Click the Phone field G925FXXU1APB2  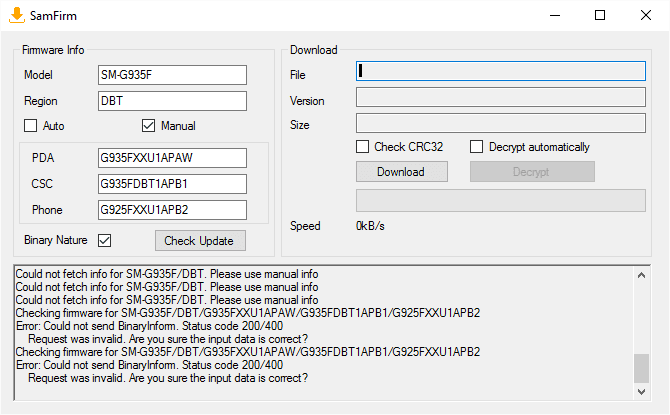click(172, 210)
